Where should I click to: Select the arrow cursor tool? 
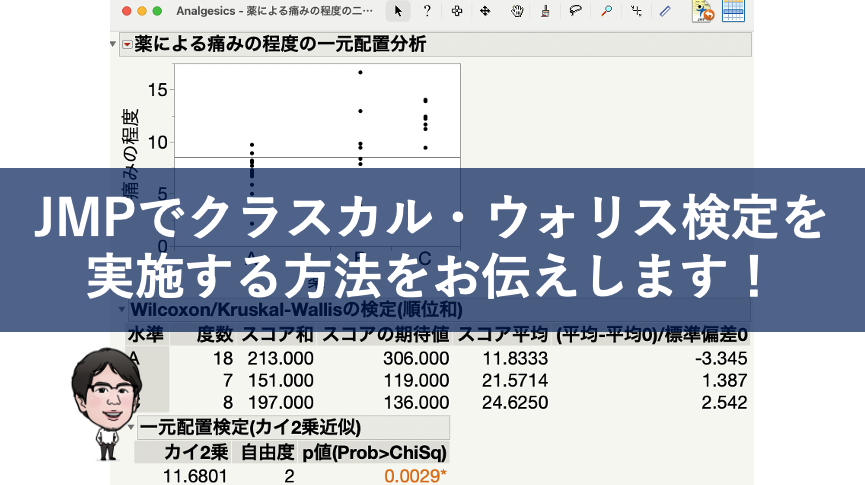coord(398,11)
